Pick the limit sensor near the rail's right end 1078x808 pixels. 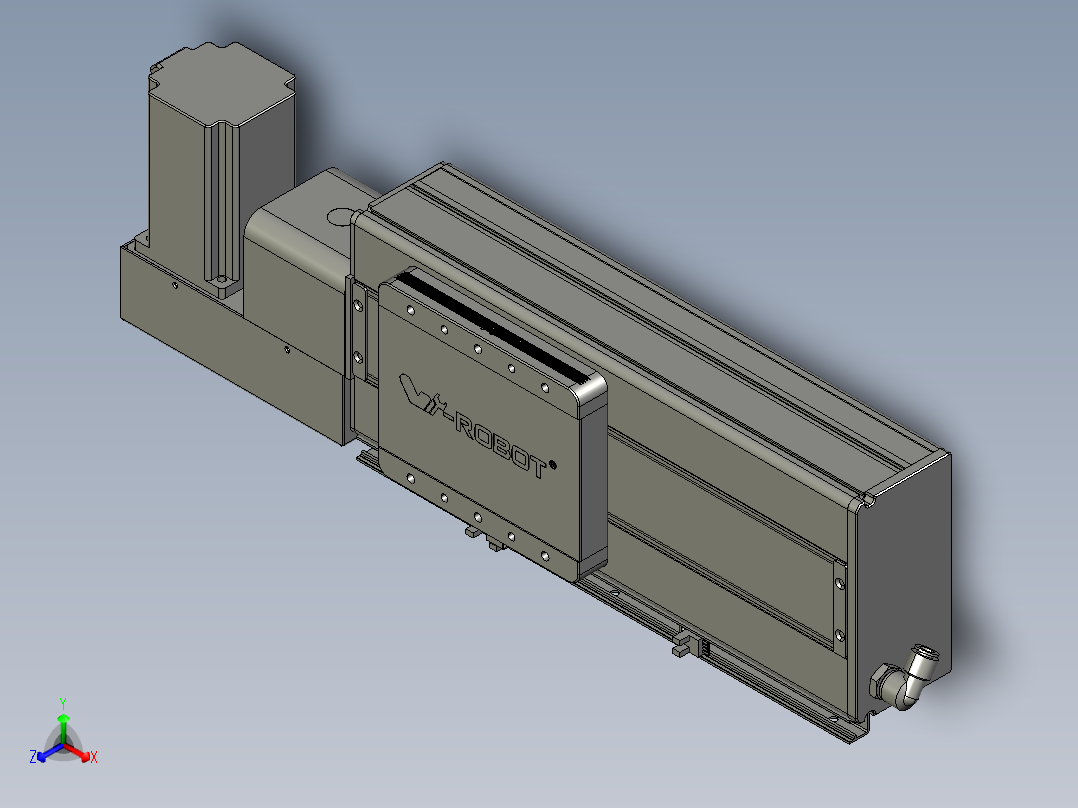tap(690, 643)
